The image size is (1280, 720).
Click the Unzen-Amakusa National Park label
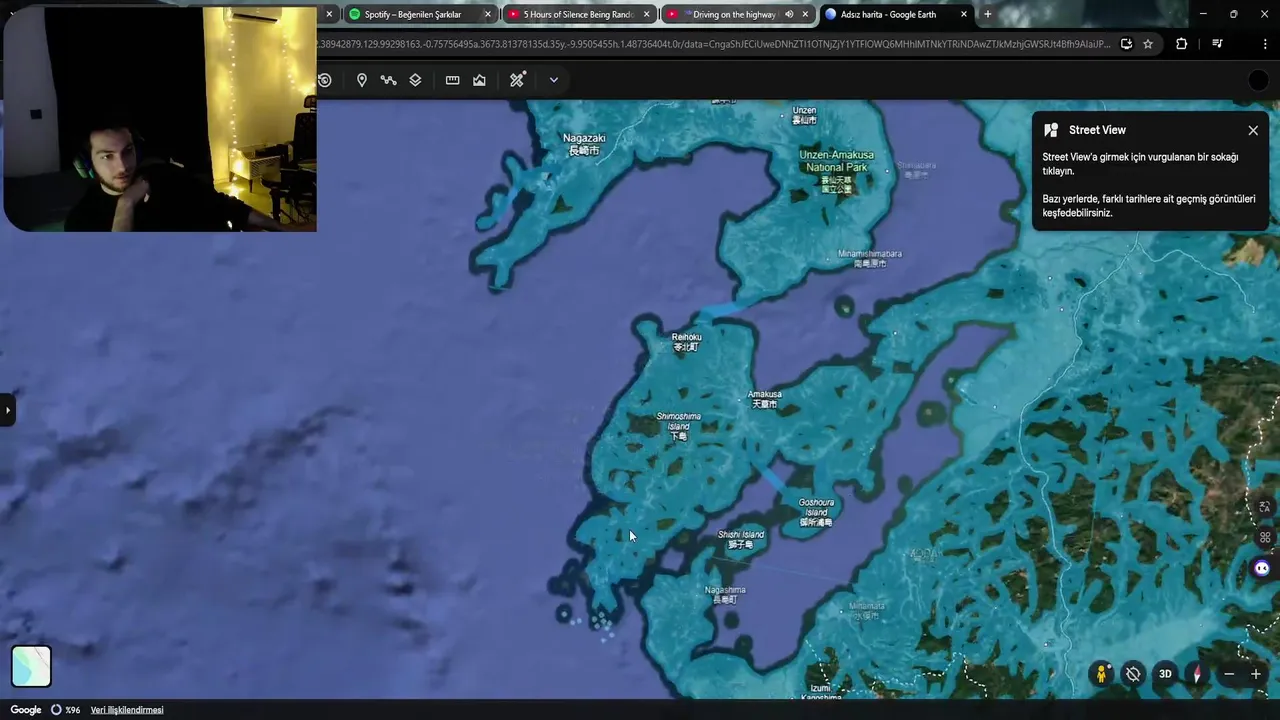(837, 171)
